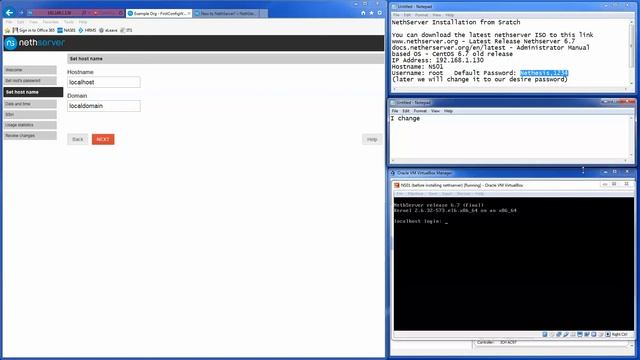The width and height of the screenshot is (640, 360).
Task: Click the VM USB status icon
Action: pos(566,335)
